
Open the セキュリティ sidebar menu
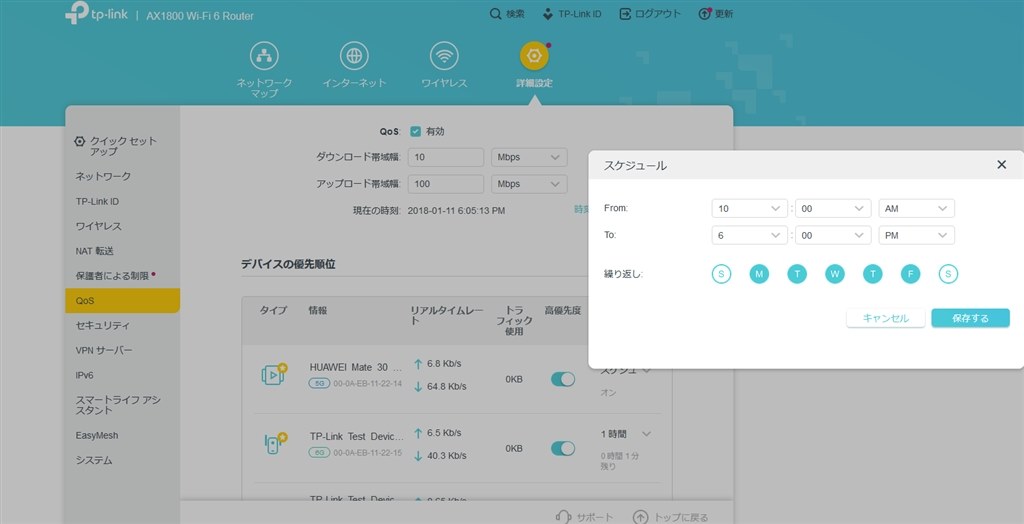103,325
